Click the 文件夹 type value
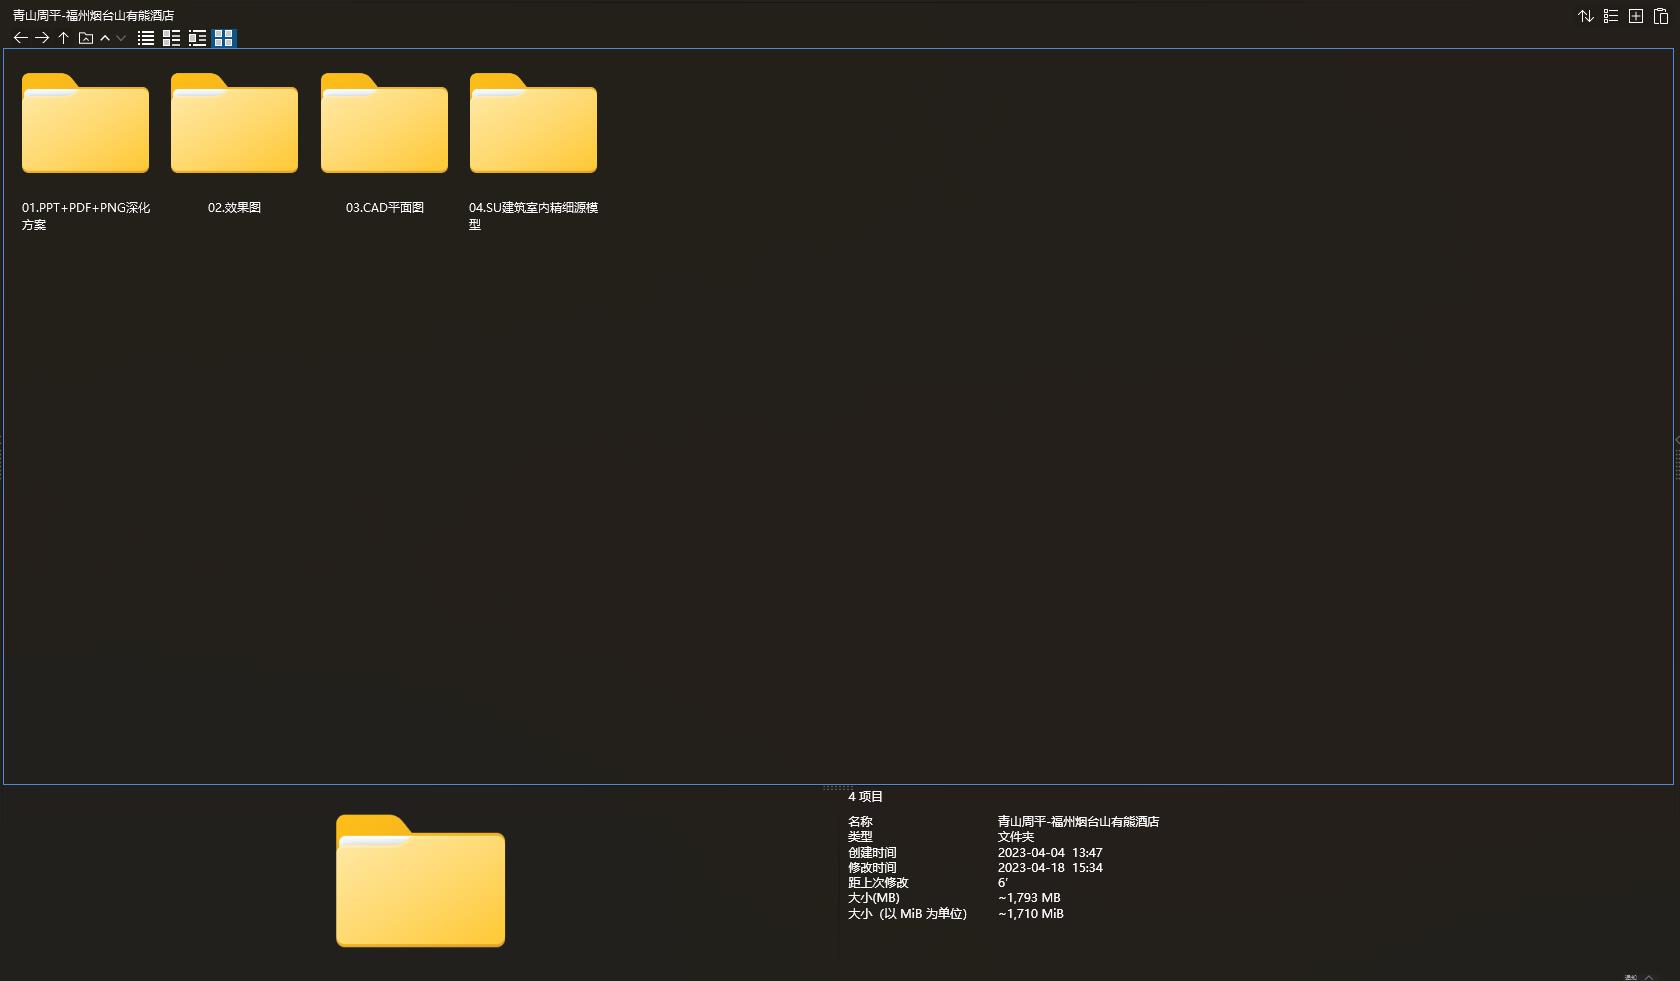This screenshot has width=1680, height=981. point(1016,837)
